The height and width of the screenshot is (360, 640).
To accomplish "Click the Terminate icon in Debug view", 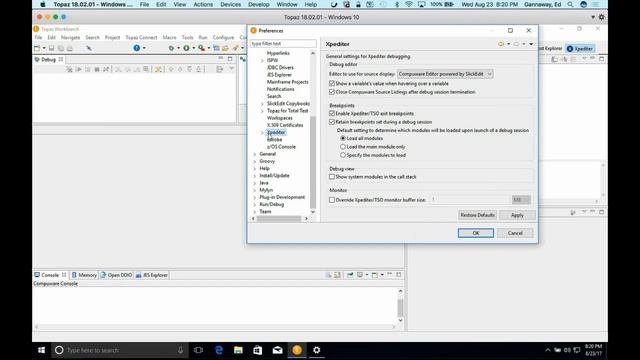I will 97,69.
